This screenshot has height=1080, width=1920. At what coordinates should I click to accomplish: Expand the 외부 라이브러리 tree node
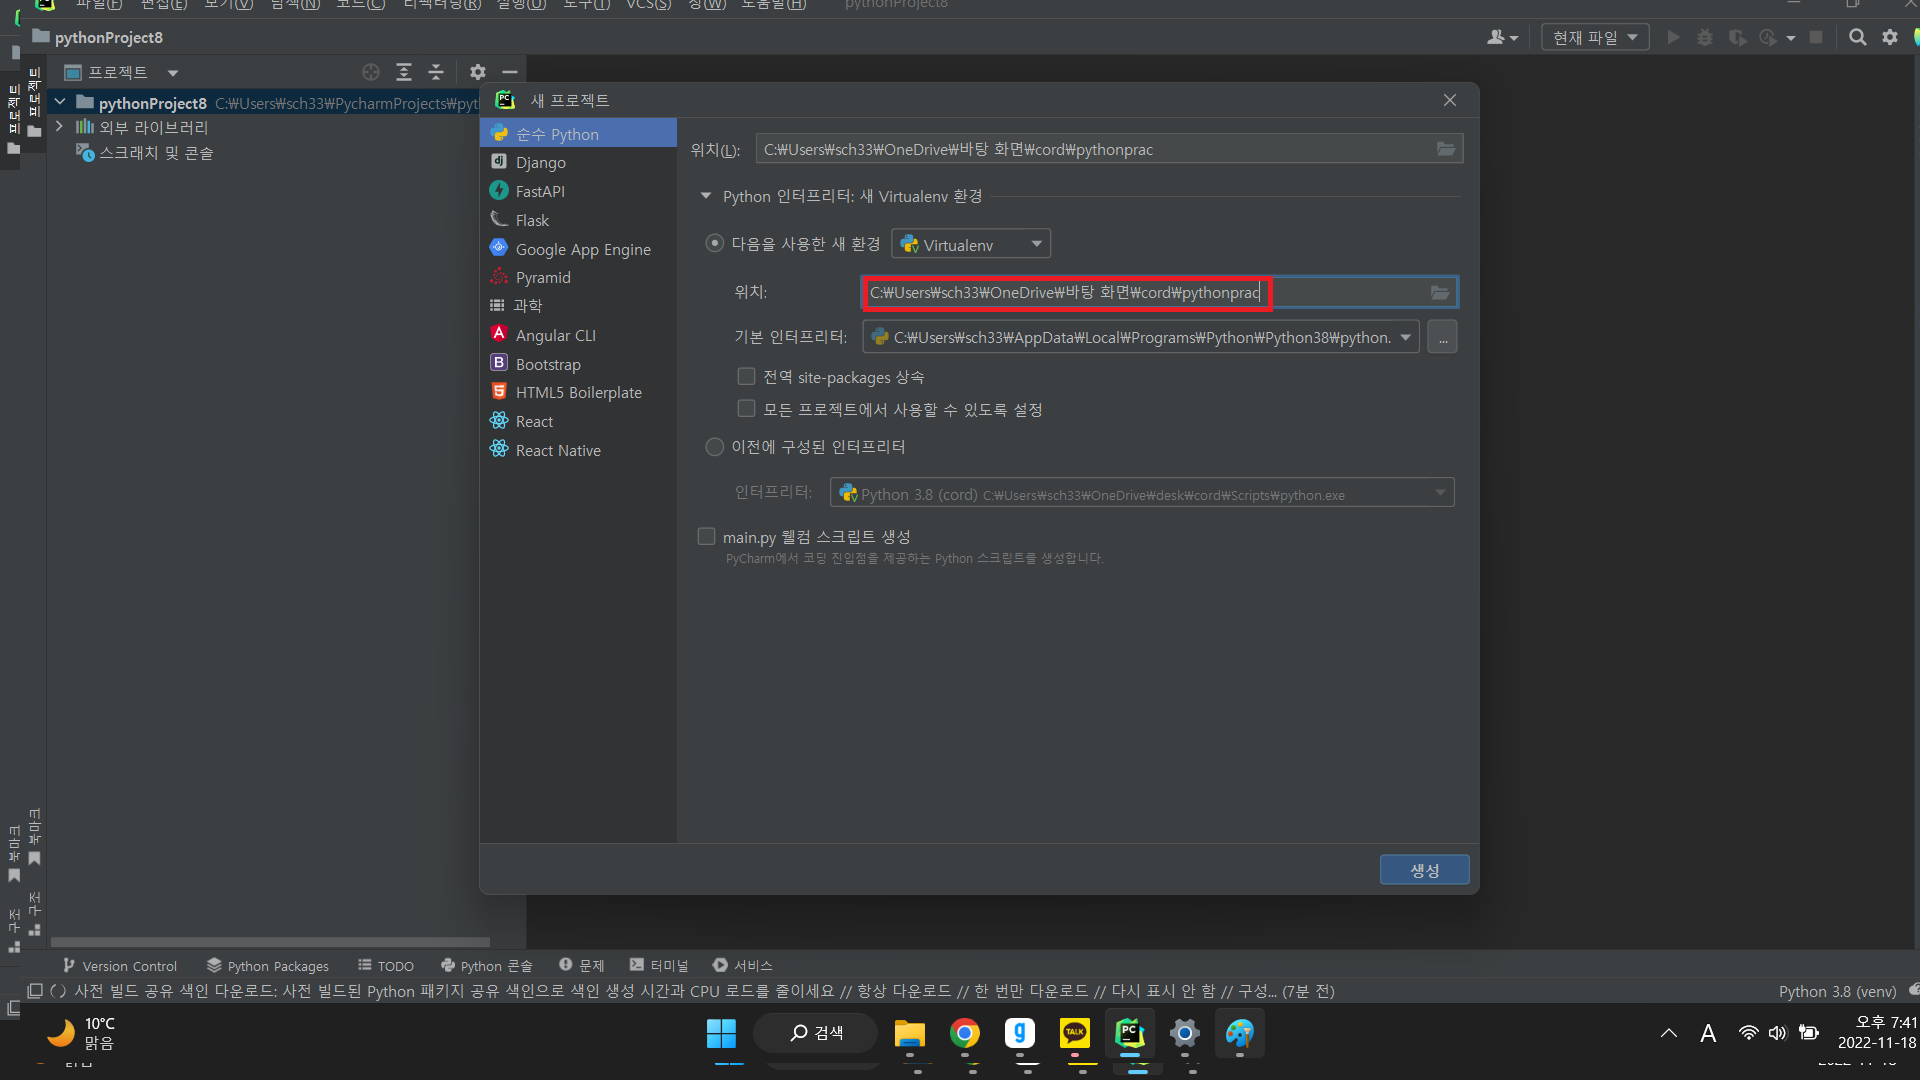[60, 127]
